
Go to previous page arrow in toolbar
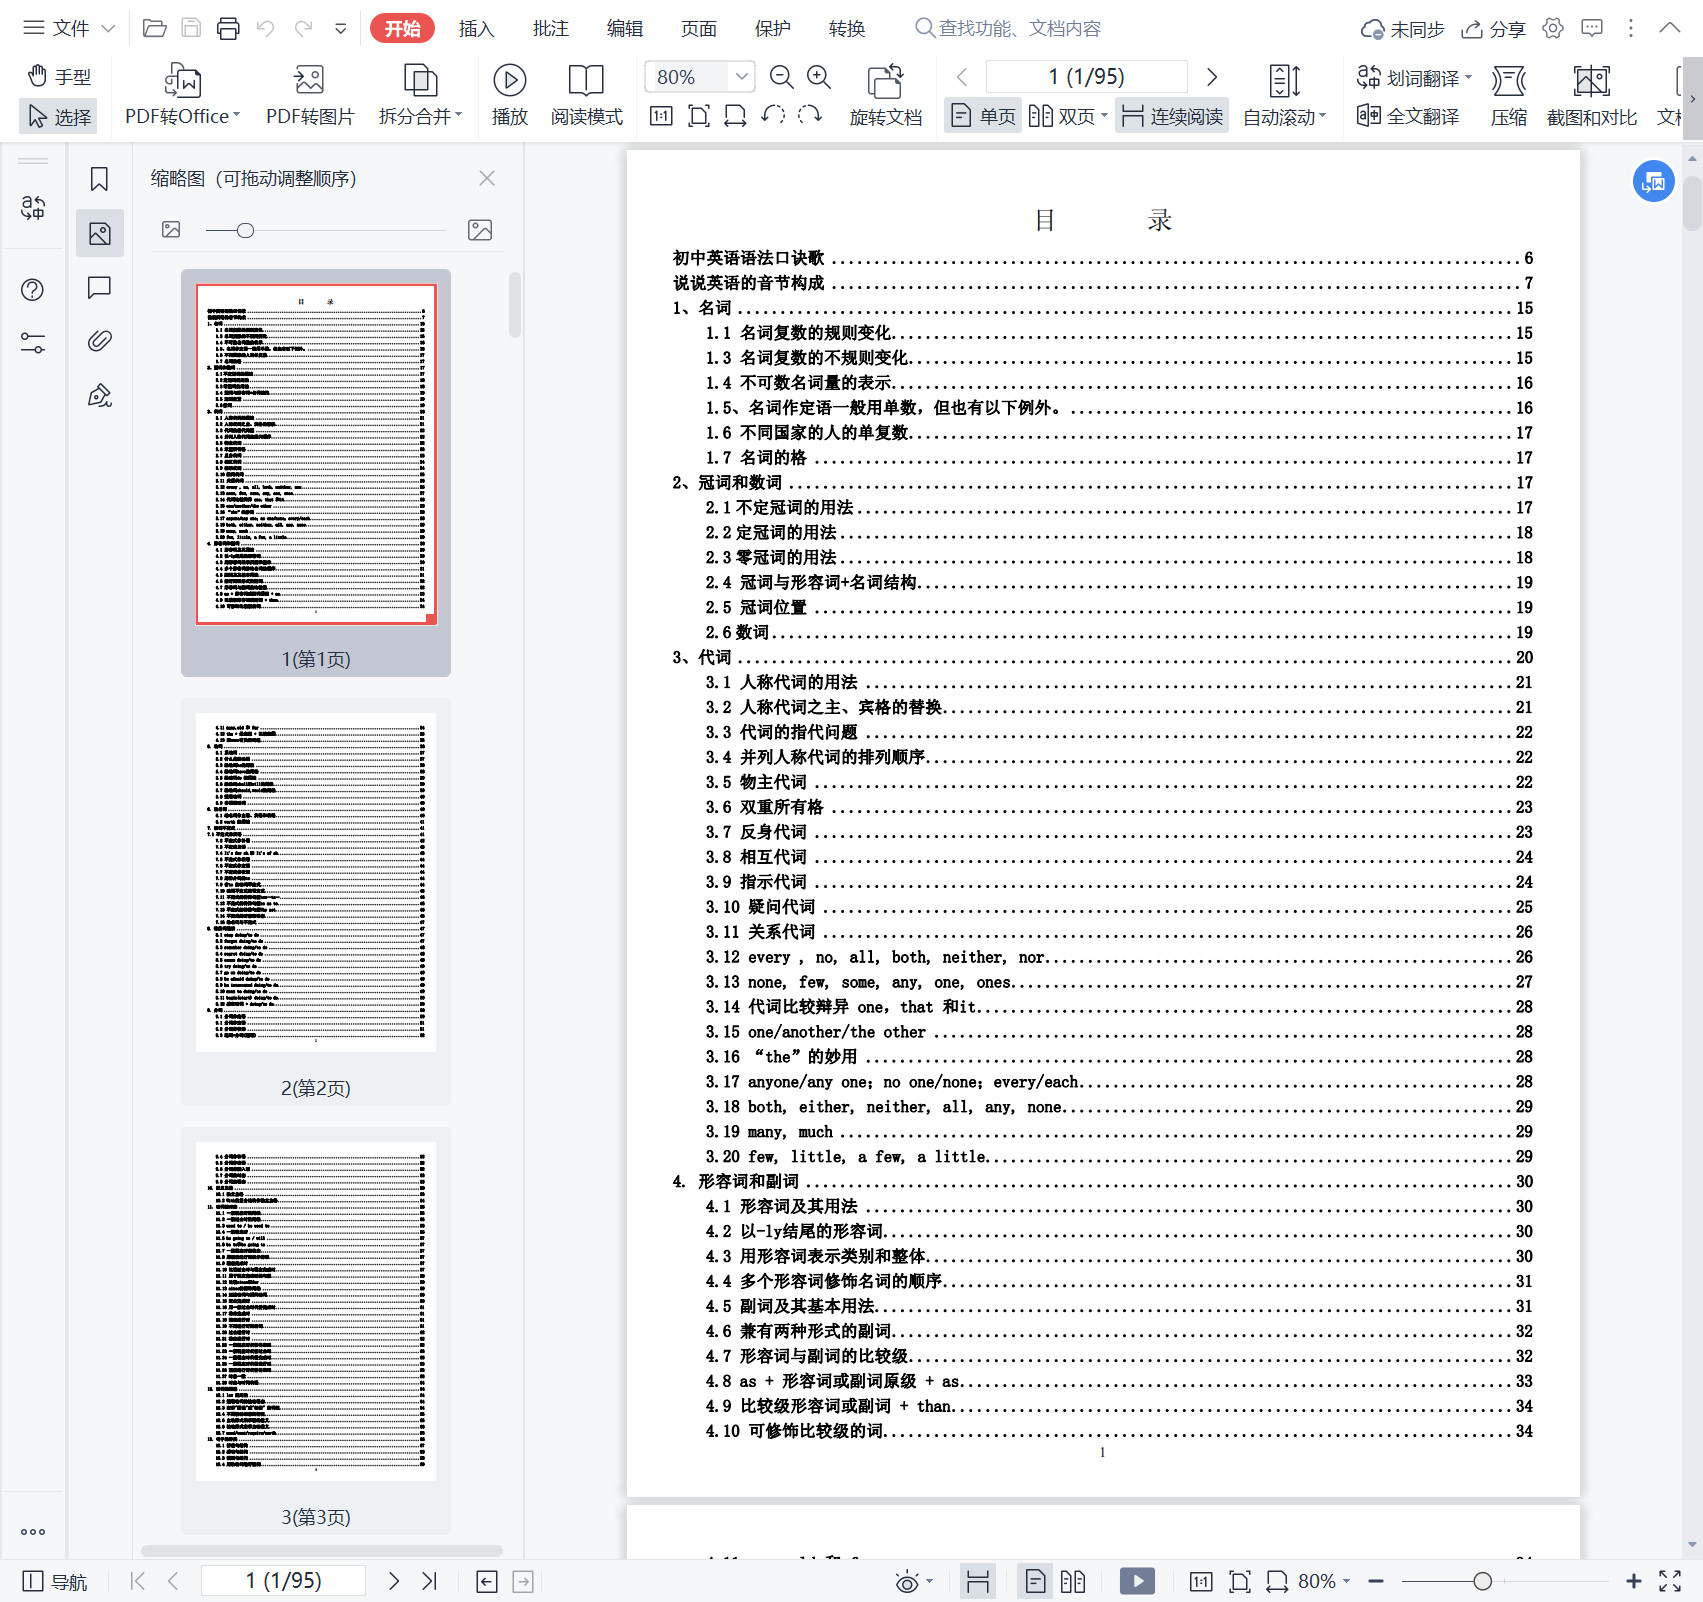[x=962, y=77]
